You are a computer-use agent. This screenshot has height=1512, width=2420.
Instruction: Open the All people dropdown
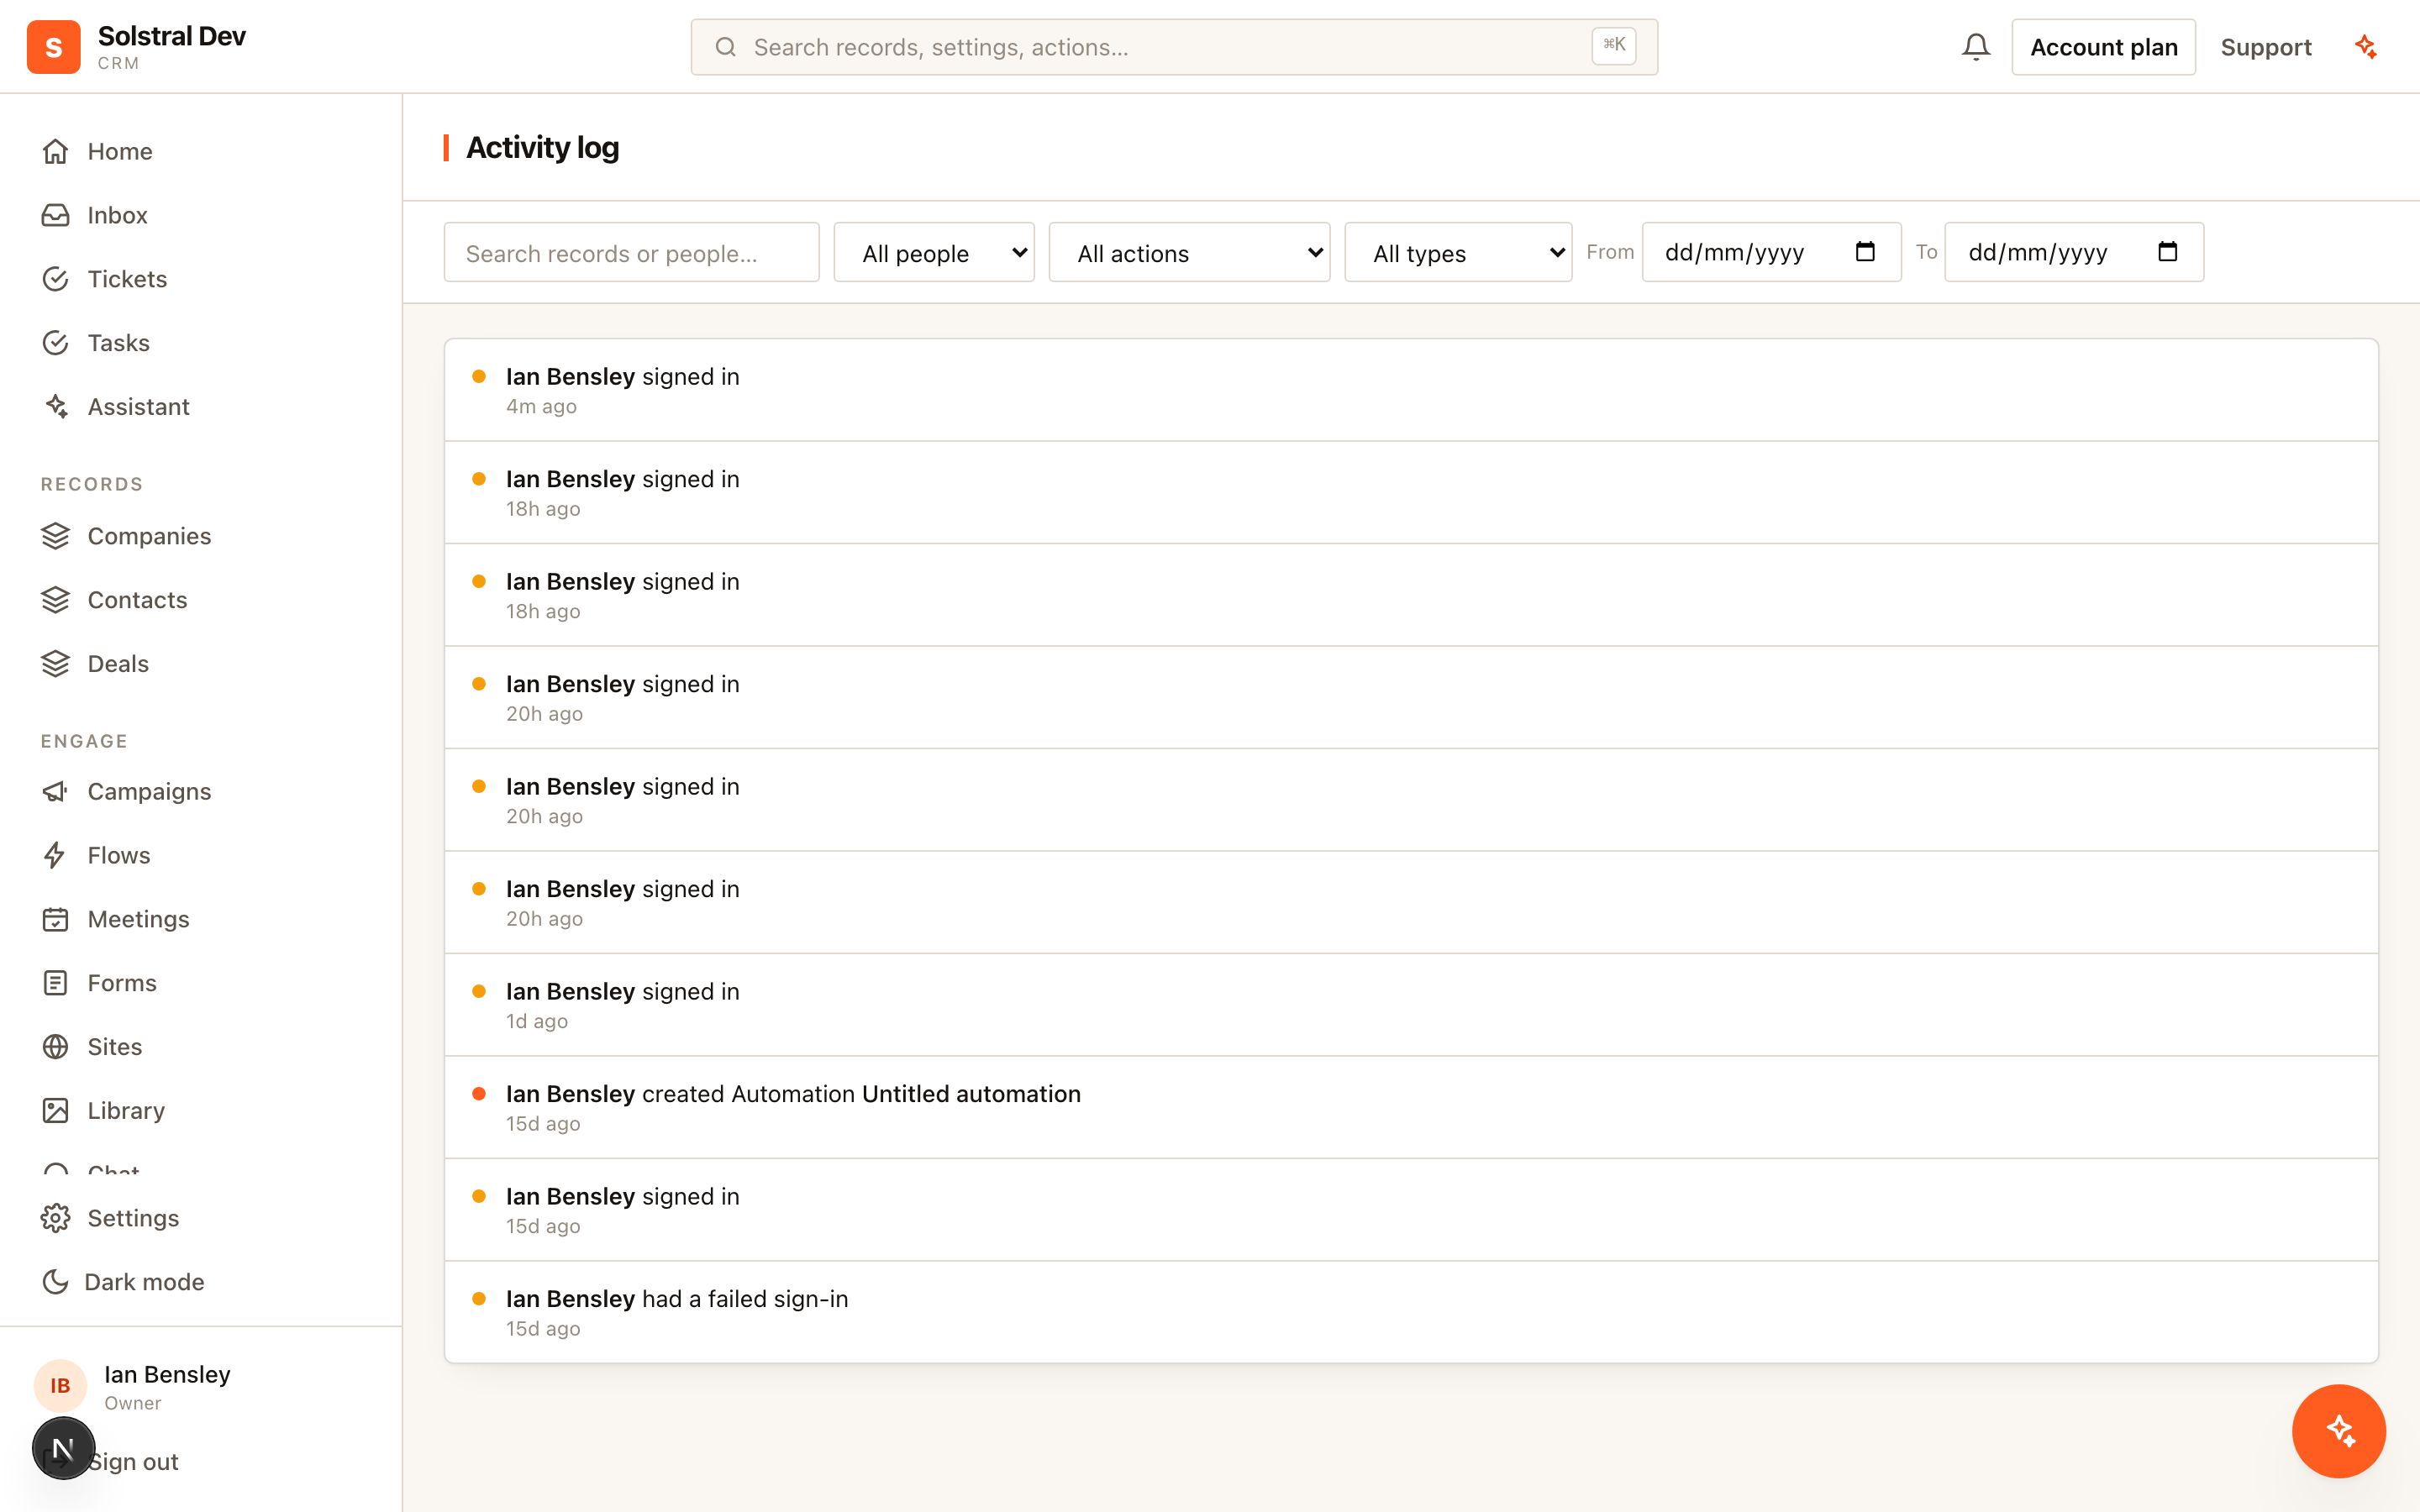coord(934,253)
